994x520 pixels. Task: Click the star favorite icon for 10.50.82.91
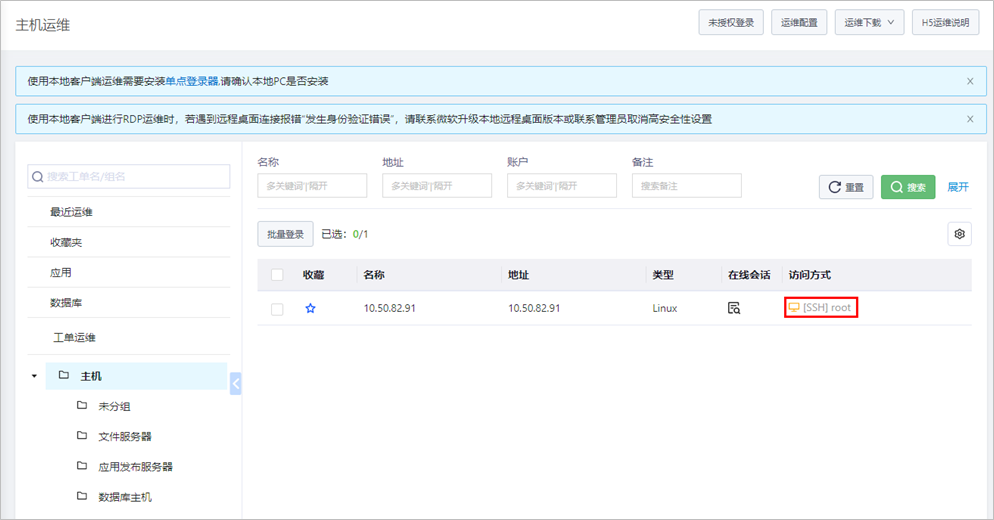pyautogui.click(x=310, y=309)
